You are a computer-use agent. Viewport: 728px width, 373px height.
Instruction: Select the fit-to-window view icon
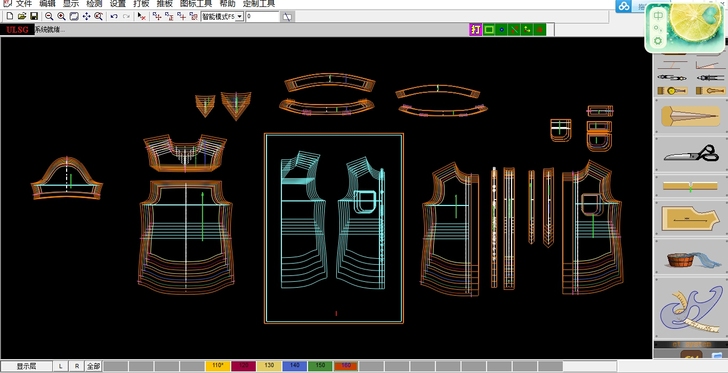point(74,16)
